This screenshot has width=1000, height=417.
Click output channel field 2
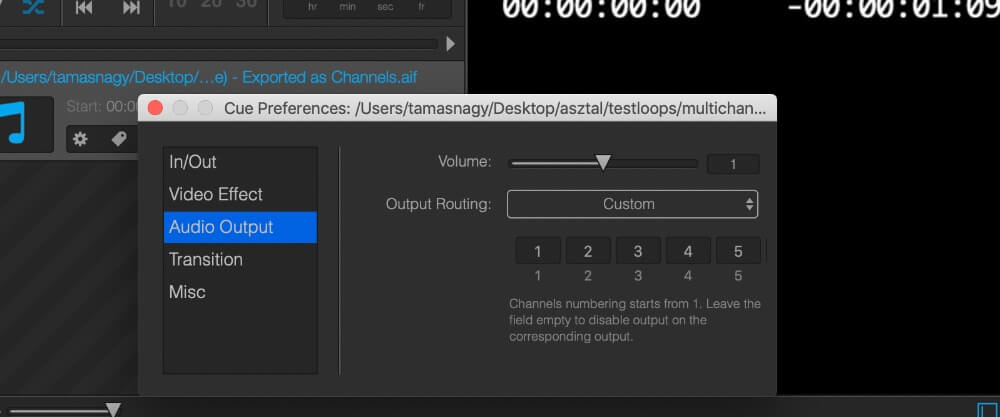pyautogui.click(x=588, y=251)
